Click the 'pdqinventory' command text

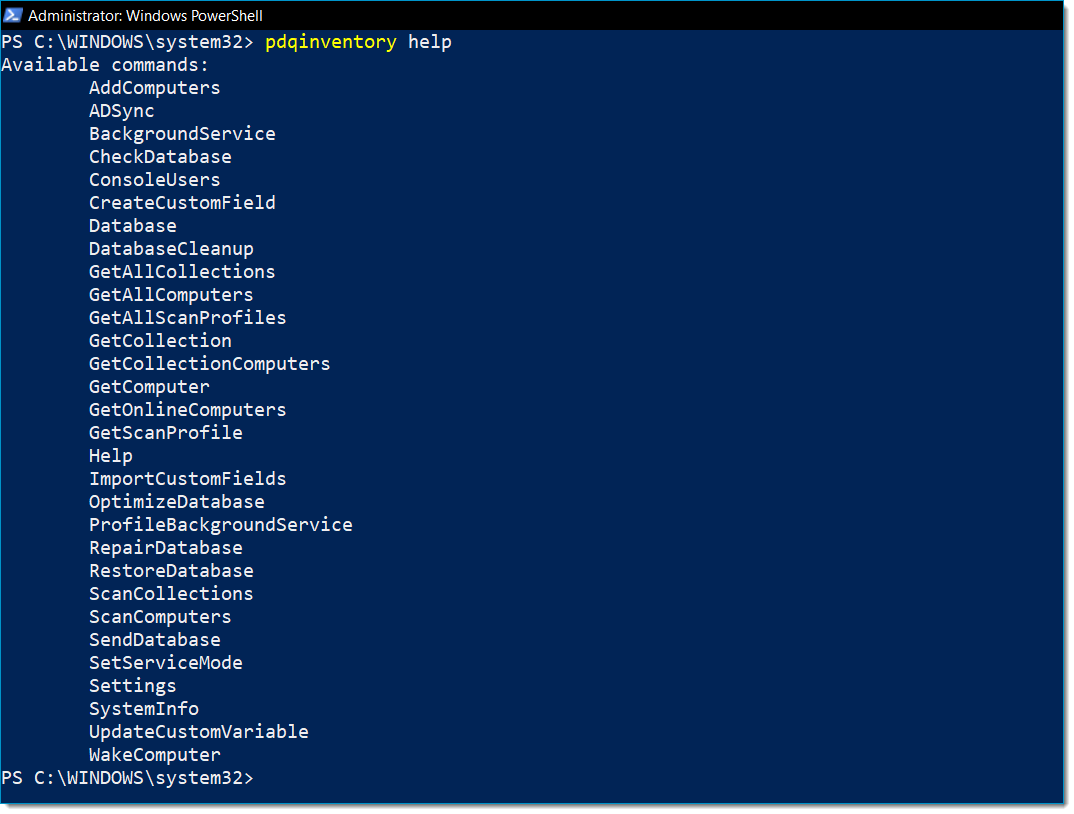tap(331, 42)
